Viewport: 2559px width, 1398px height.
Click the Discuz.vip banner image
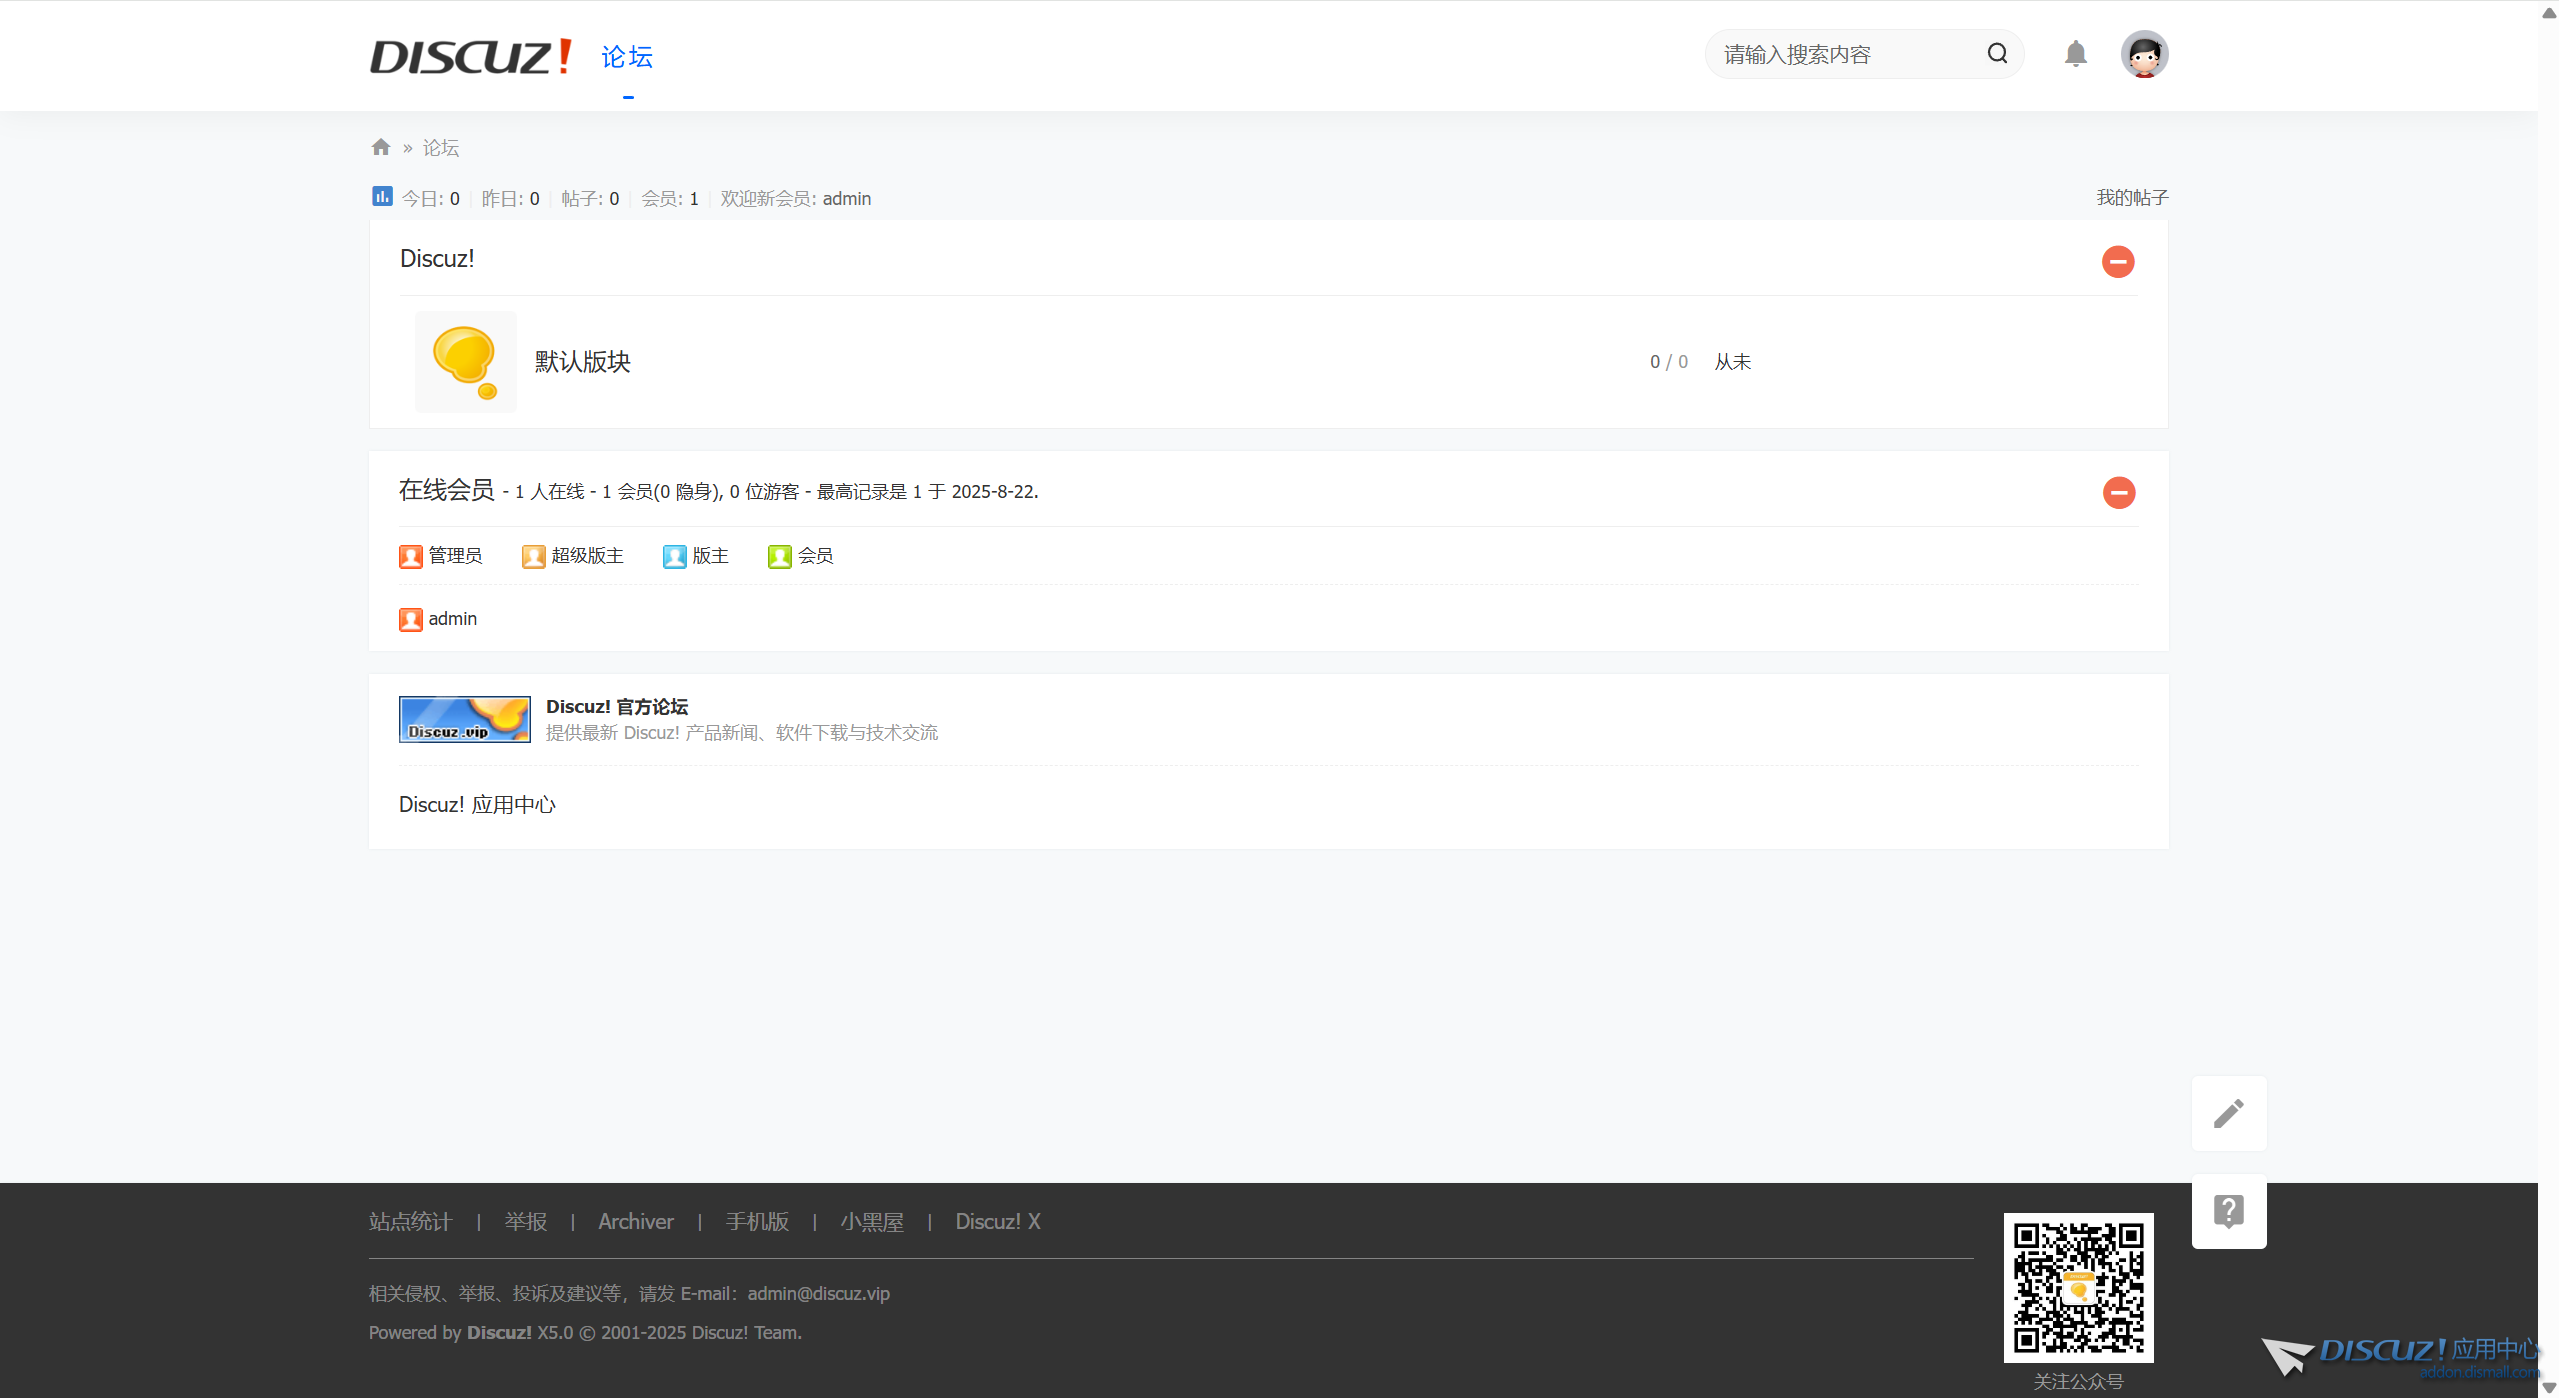click(x=465, y=719)
